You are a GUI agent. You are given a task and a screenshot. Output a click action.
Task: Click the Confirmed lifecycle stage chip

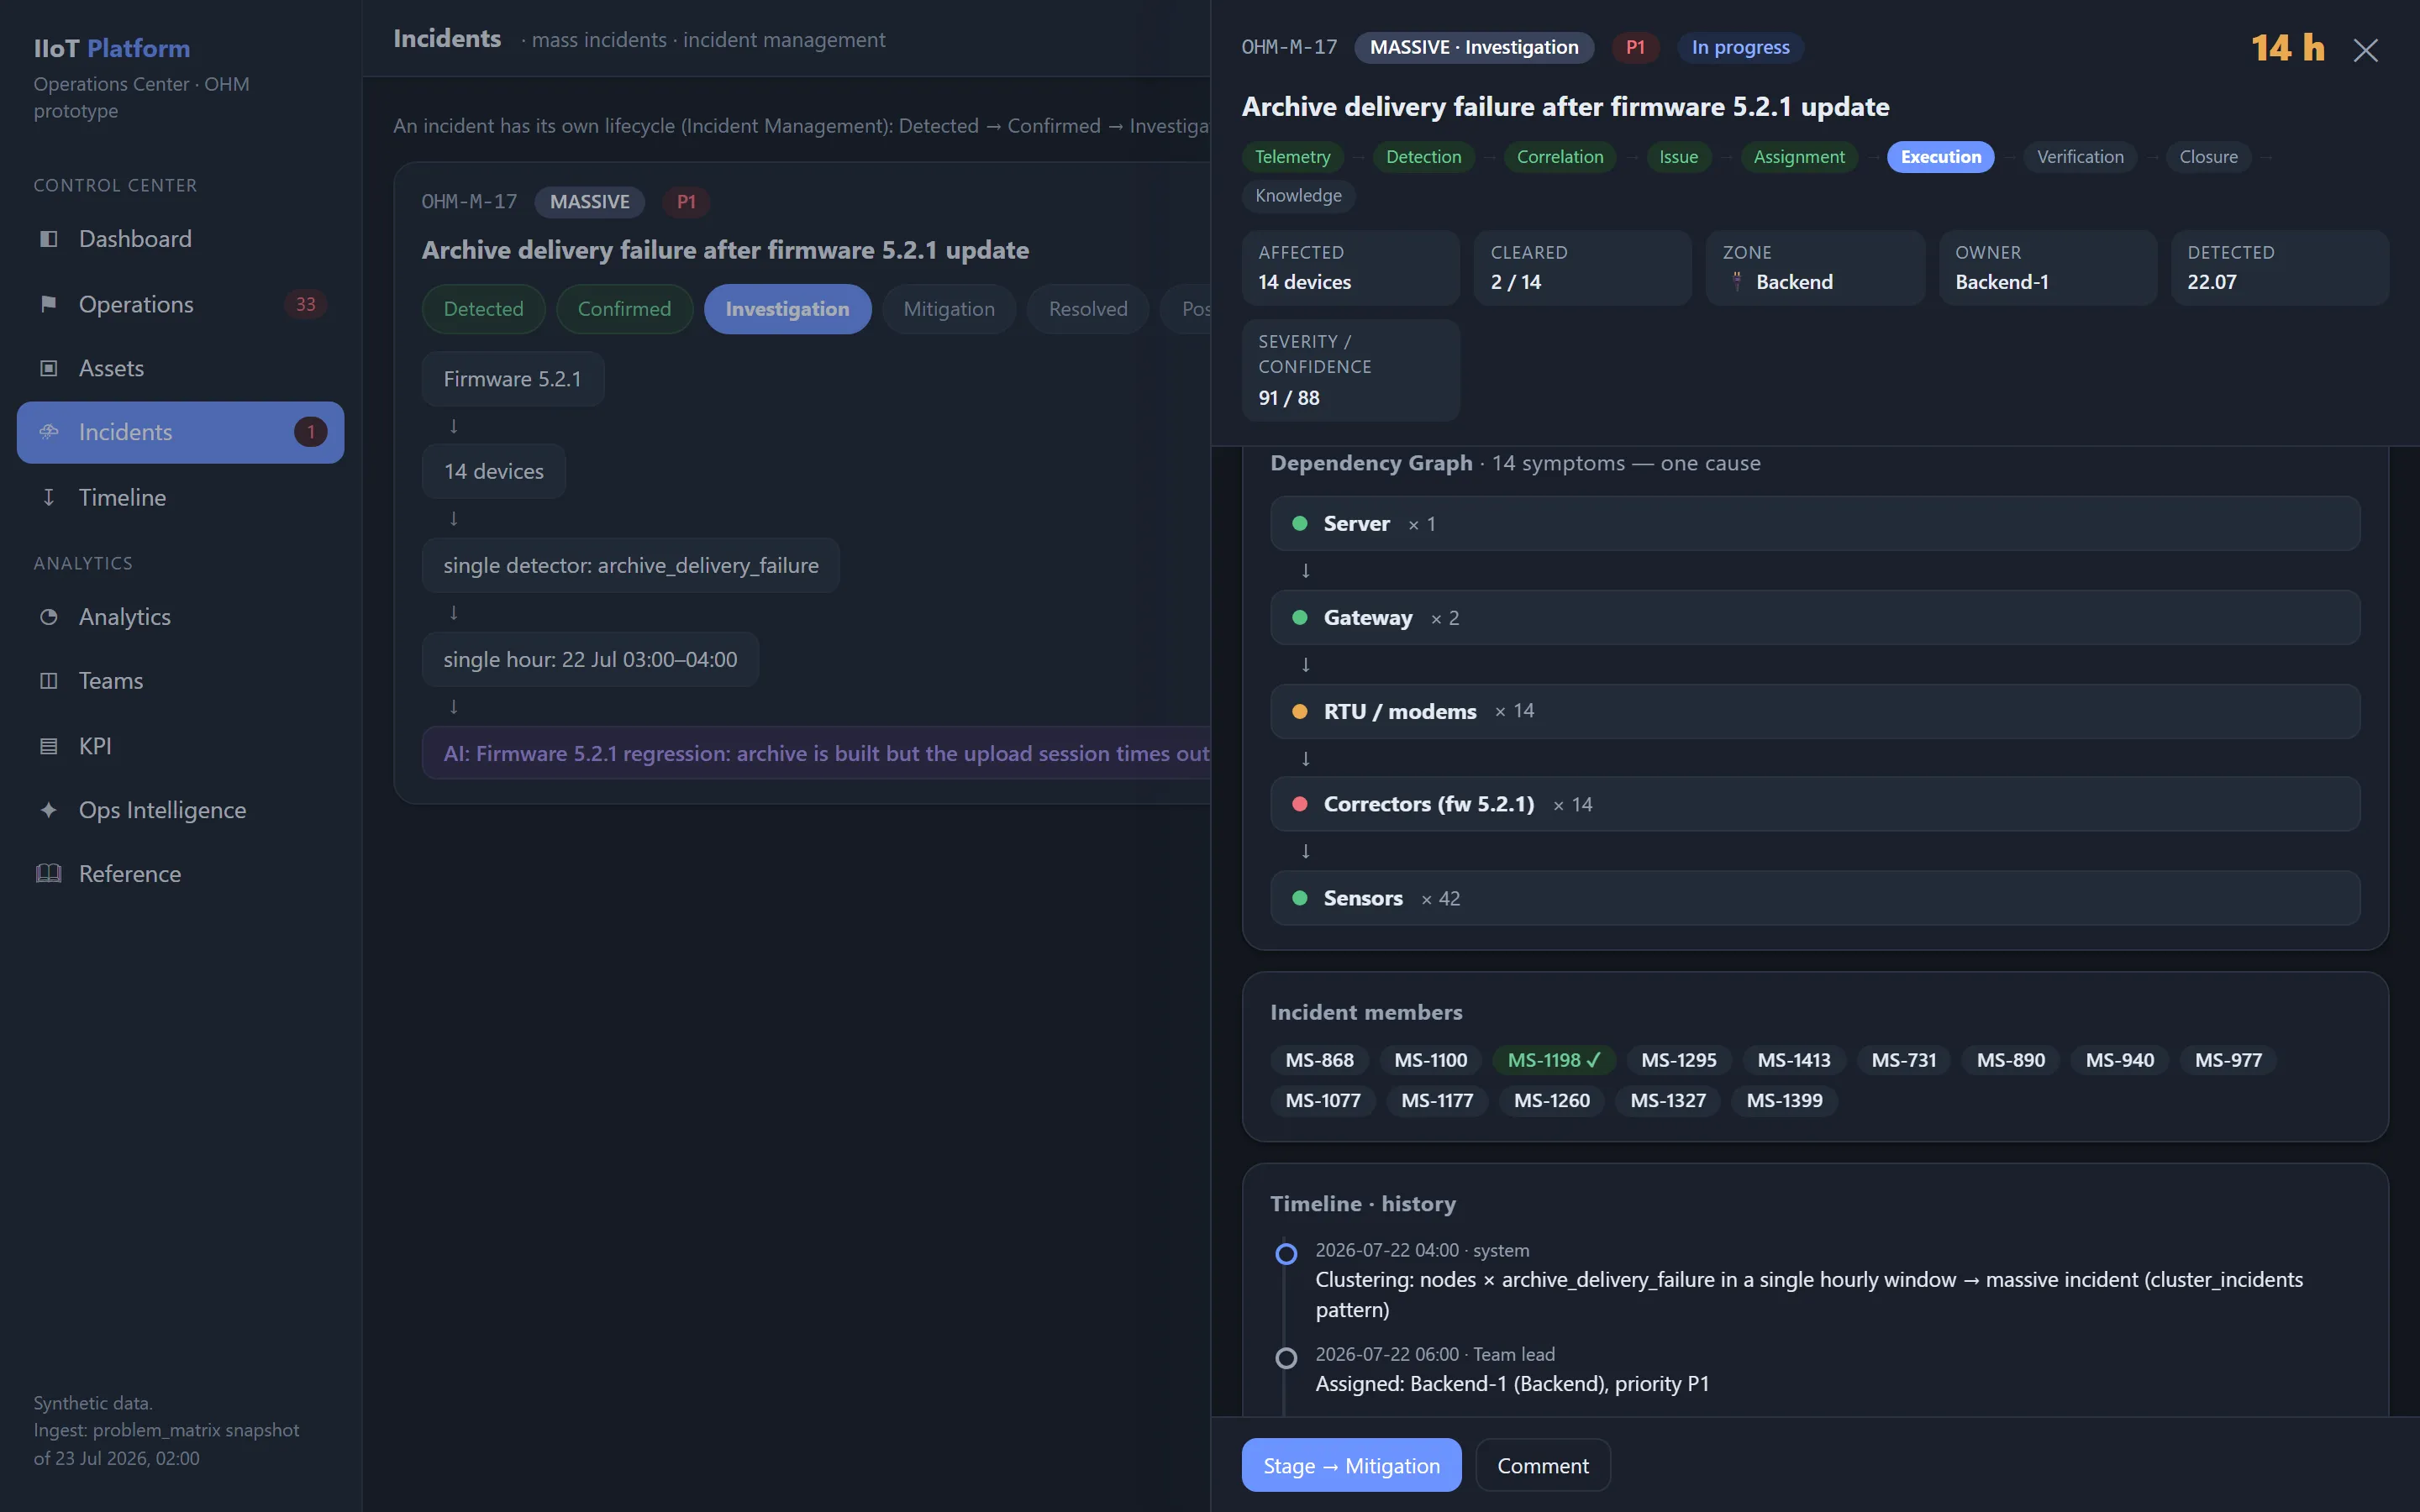624,309
